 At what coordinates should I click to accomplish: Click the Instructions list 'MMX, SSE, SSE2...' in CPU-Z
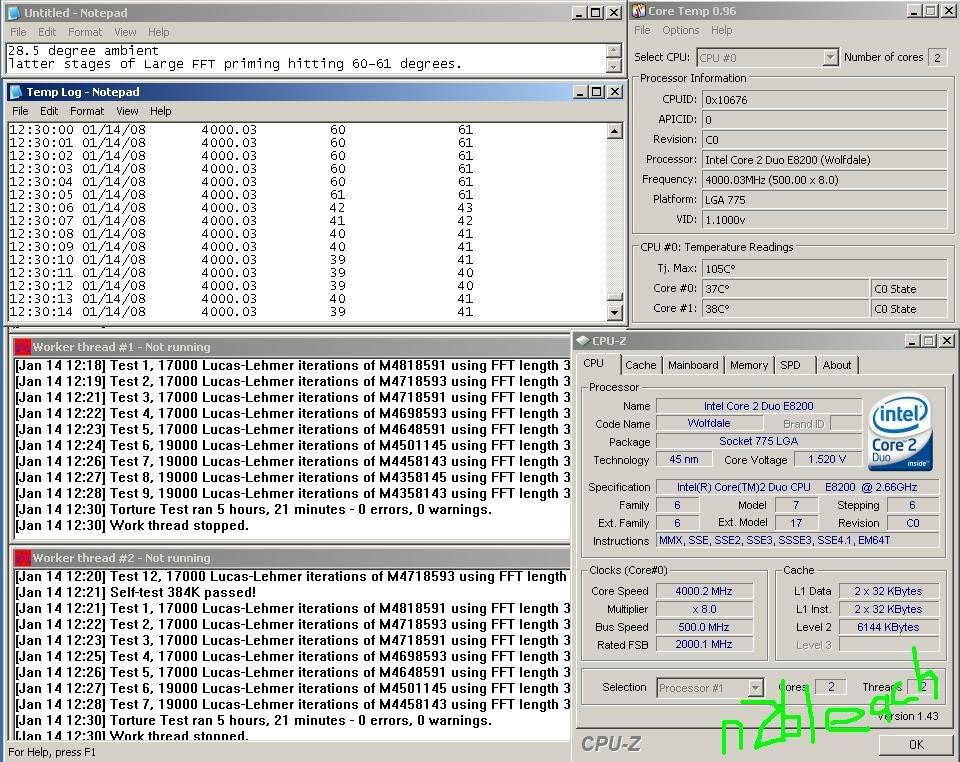797,540
